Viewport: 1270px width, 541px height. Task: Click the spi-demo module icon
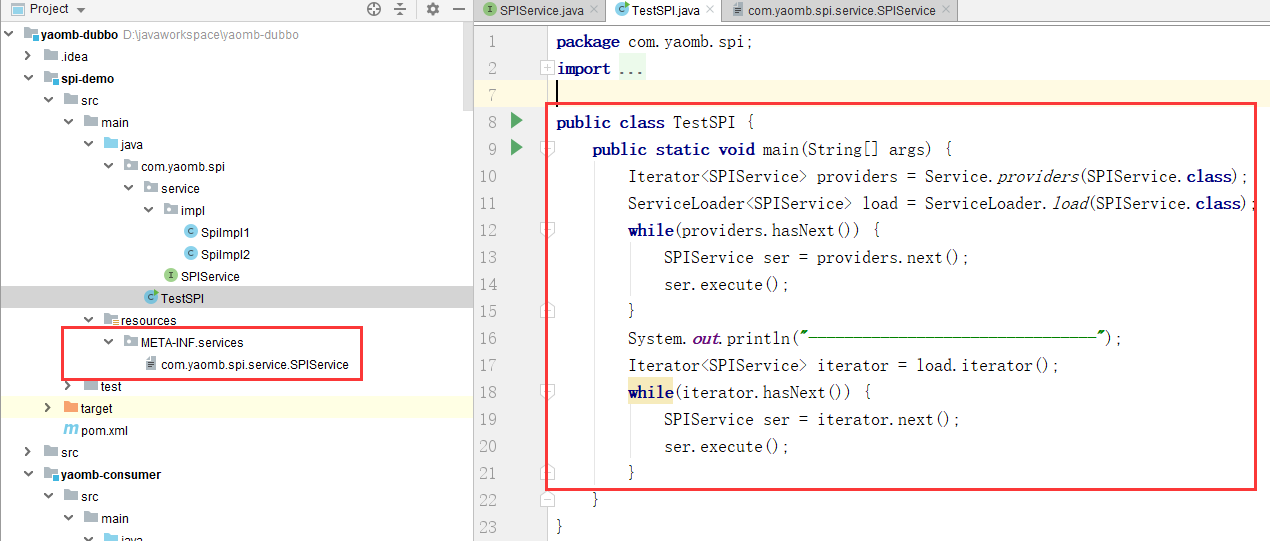(51, 78)
